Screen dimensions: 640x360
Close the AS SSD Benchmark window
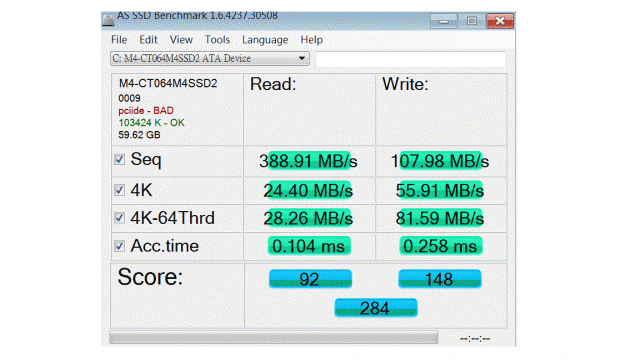pos(500,21)
